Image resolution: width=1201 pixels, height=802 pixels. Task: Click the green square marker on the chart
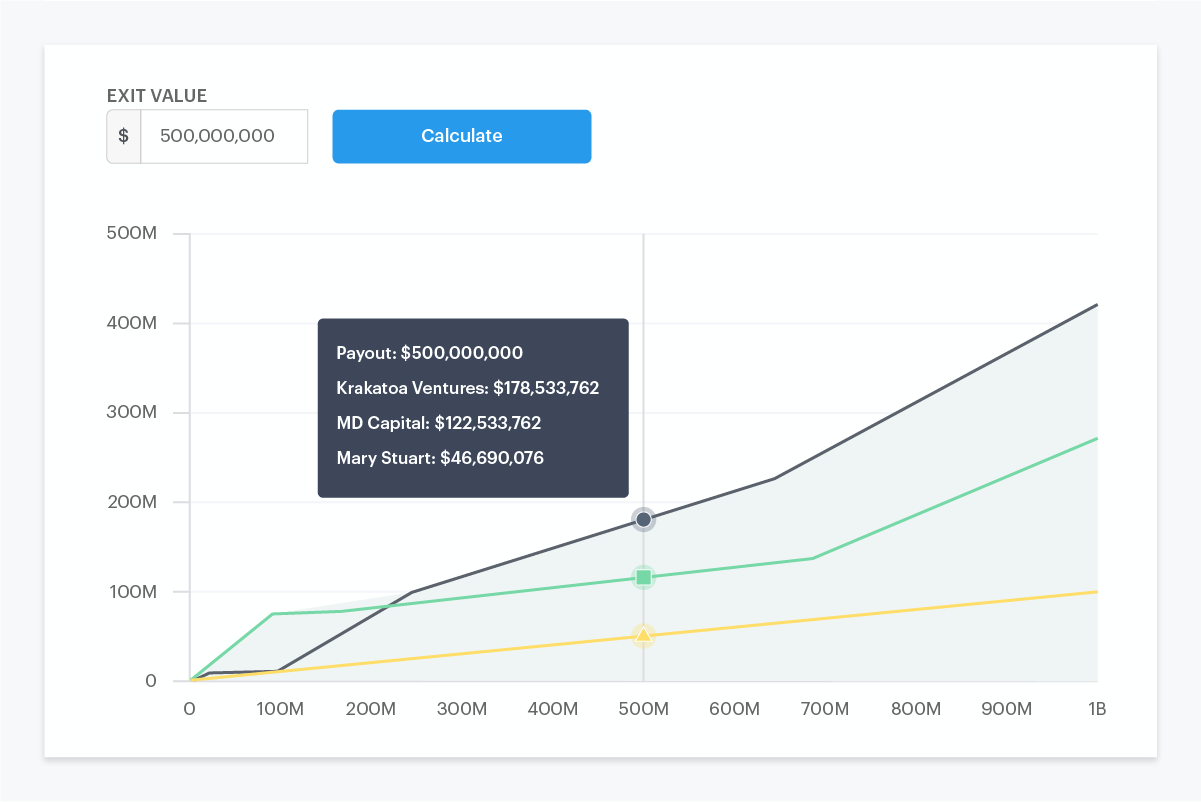click(x=643, y=577)
